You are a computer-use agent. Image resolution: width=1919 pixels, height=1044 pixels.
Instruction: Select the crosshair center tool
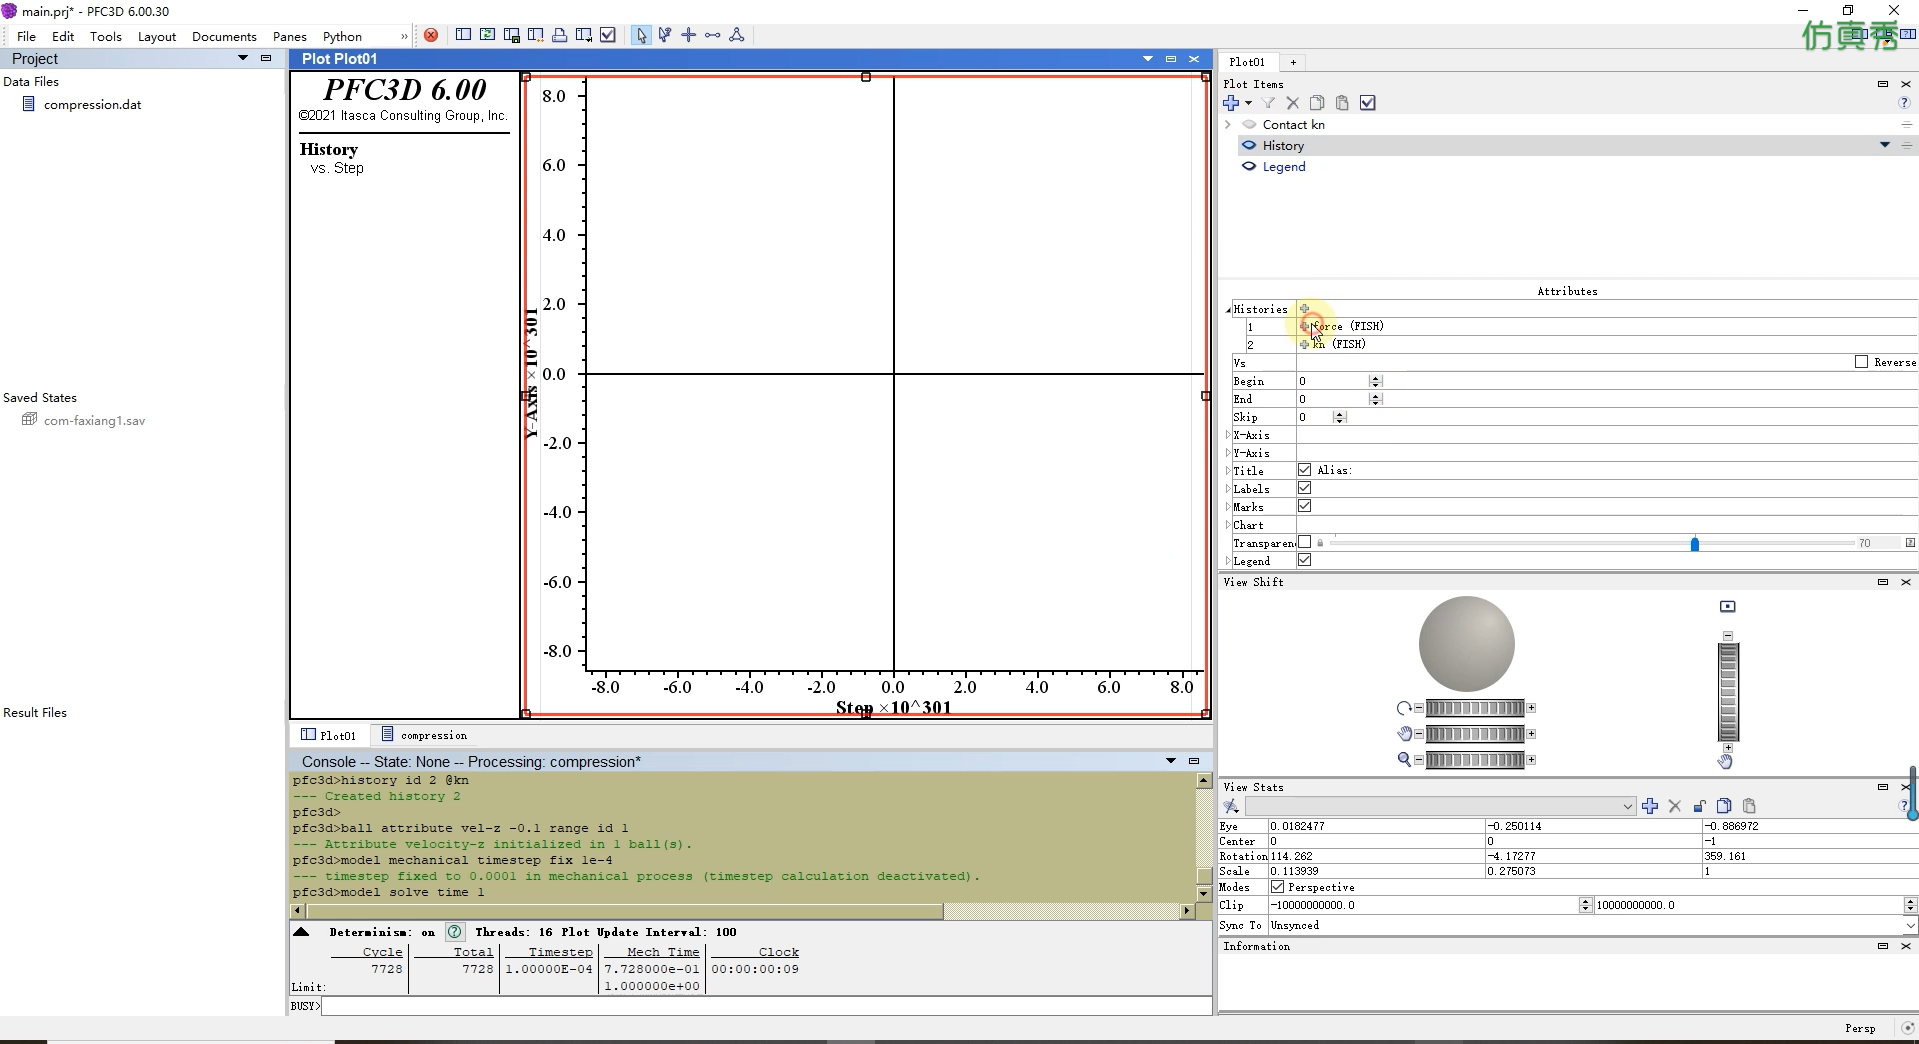689,35
